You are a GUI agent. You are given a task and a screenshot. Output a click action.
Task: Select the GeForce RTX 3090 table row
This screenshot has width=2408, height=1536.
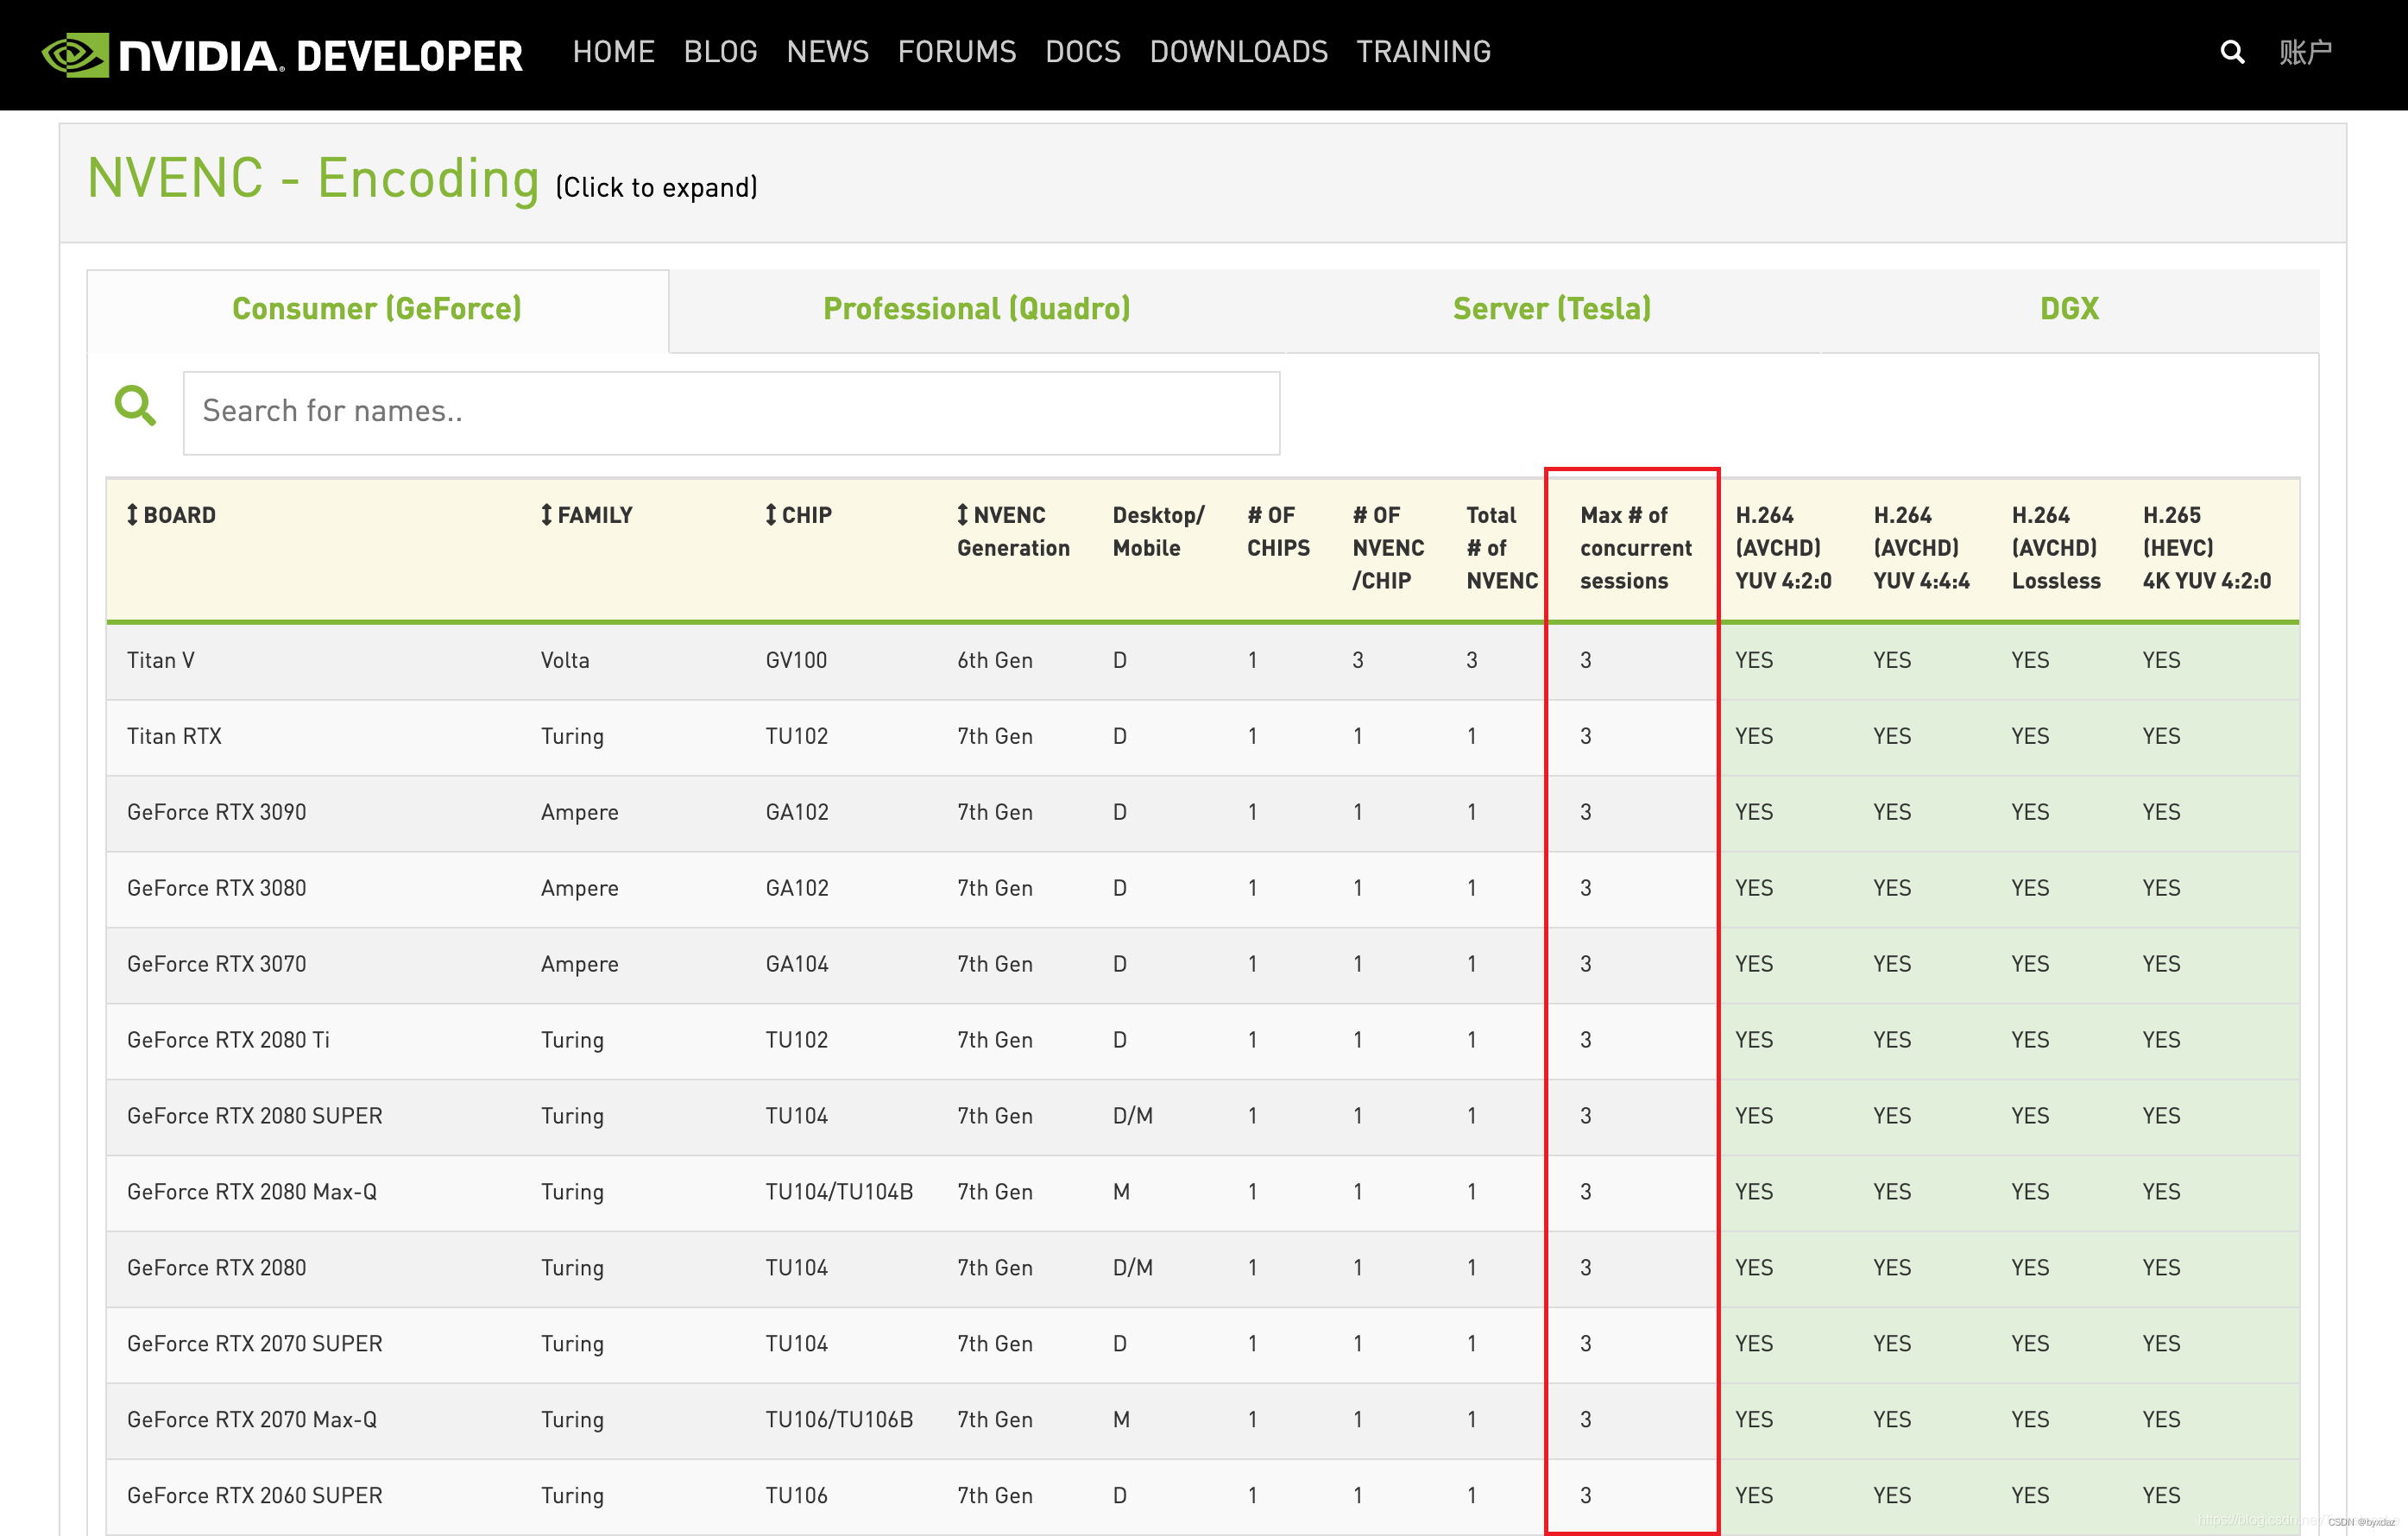click(217, 812)
